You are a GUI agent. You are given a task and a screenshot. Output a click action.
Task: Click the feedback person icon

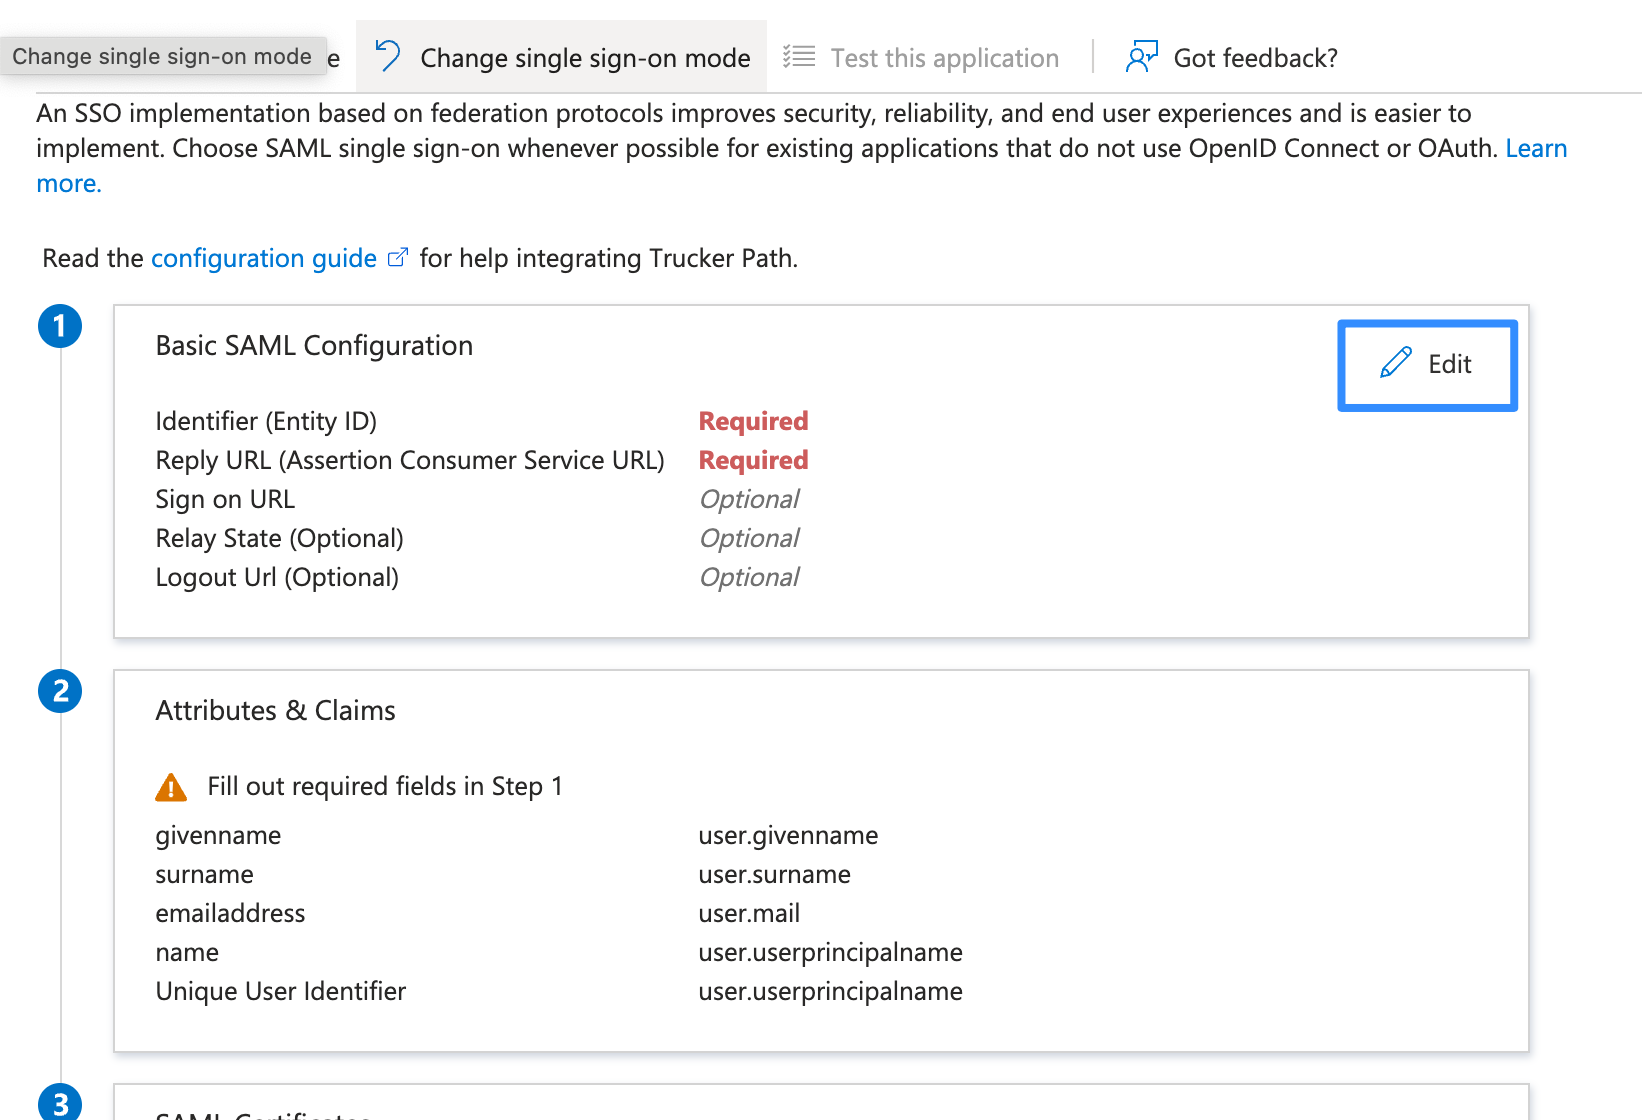coord(1141,57)
